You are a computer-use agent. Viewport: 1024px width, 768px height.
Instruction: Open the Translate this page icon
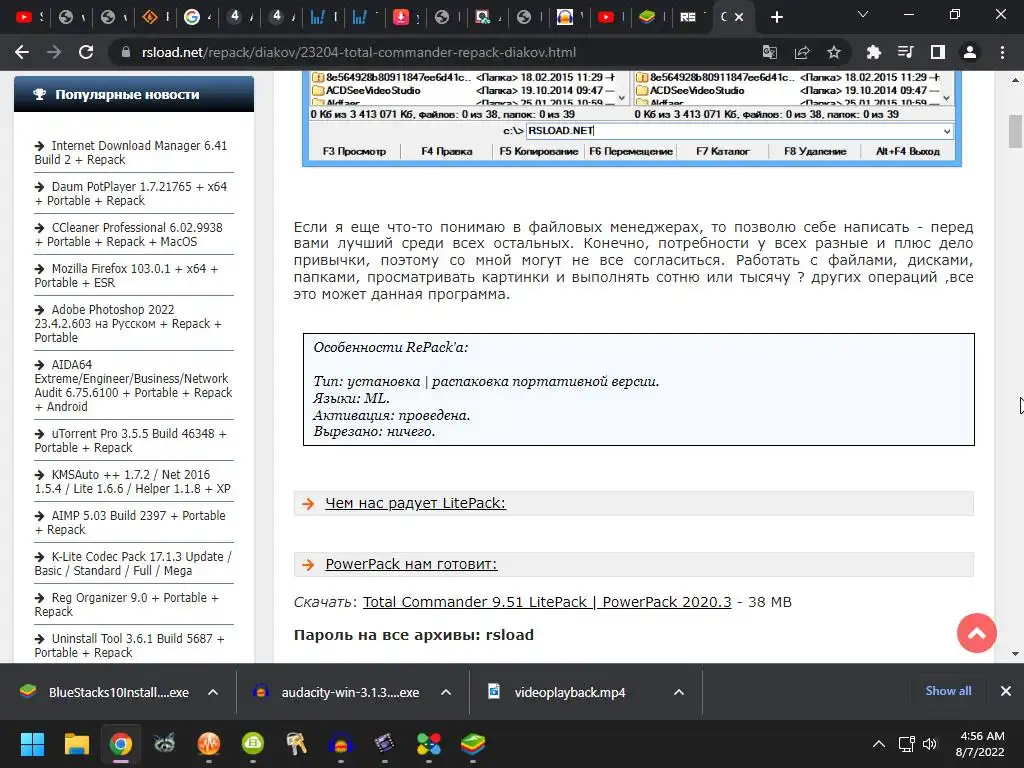tap(770, 52)
